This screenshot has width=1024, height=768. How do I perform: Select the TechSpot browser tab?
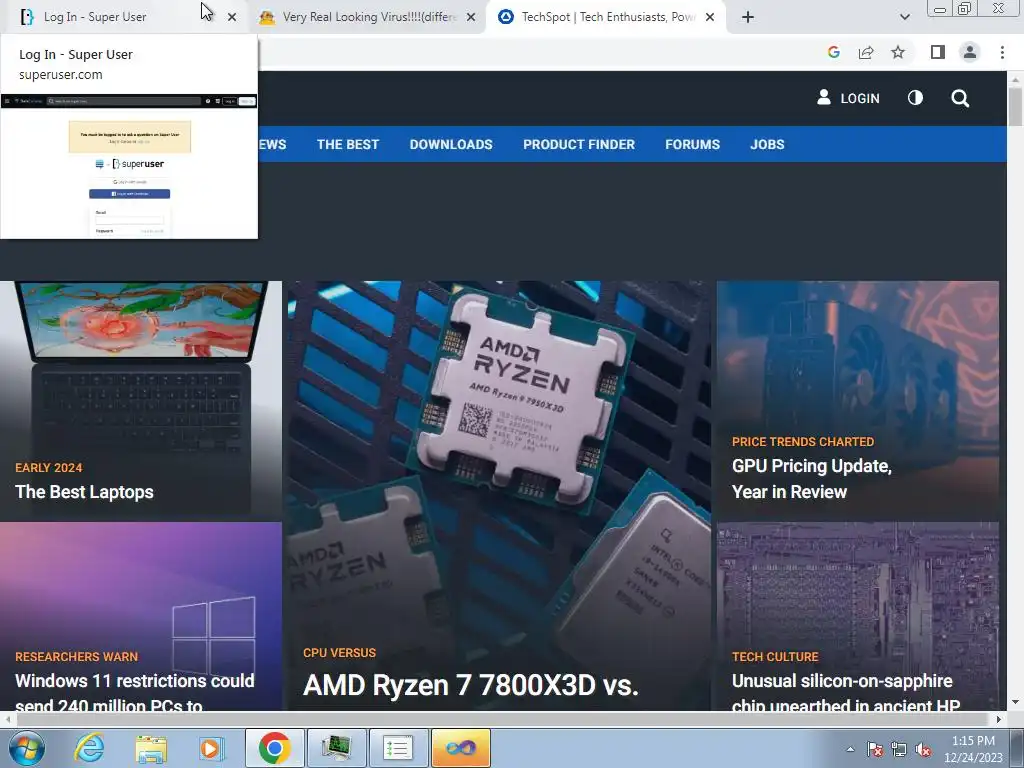604,17
